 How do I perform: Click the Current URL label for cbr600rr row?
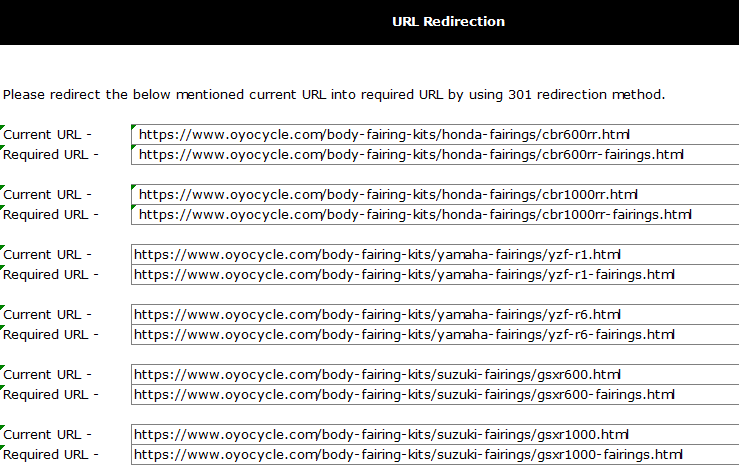click(x=47, y=135)
